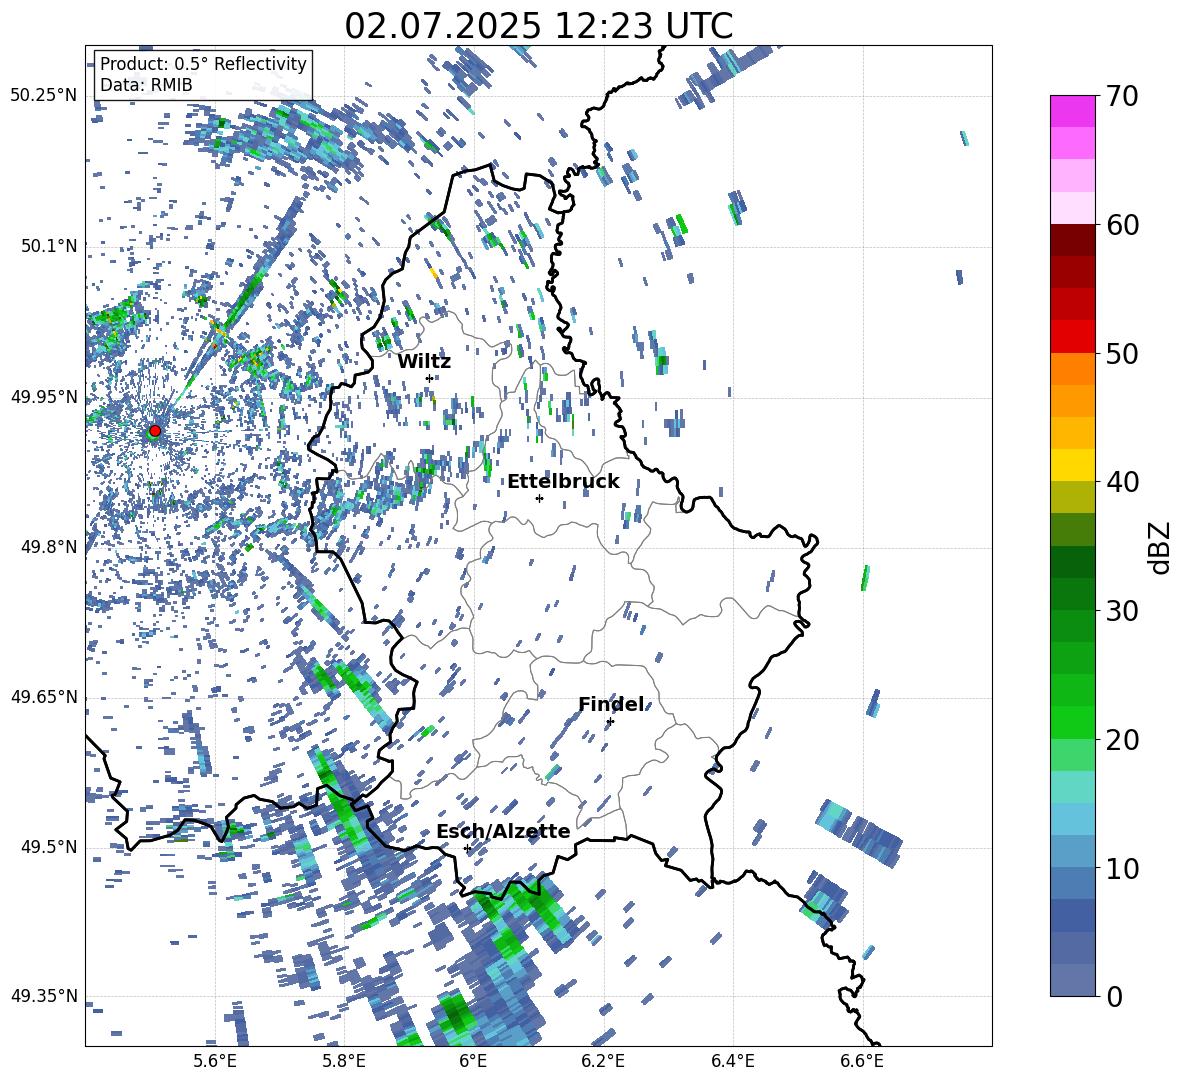
Task: Click the 0 tick on colorbar
Action: [1114, 996]
